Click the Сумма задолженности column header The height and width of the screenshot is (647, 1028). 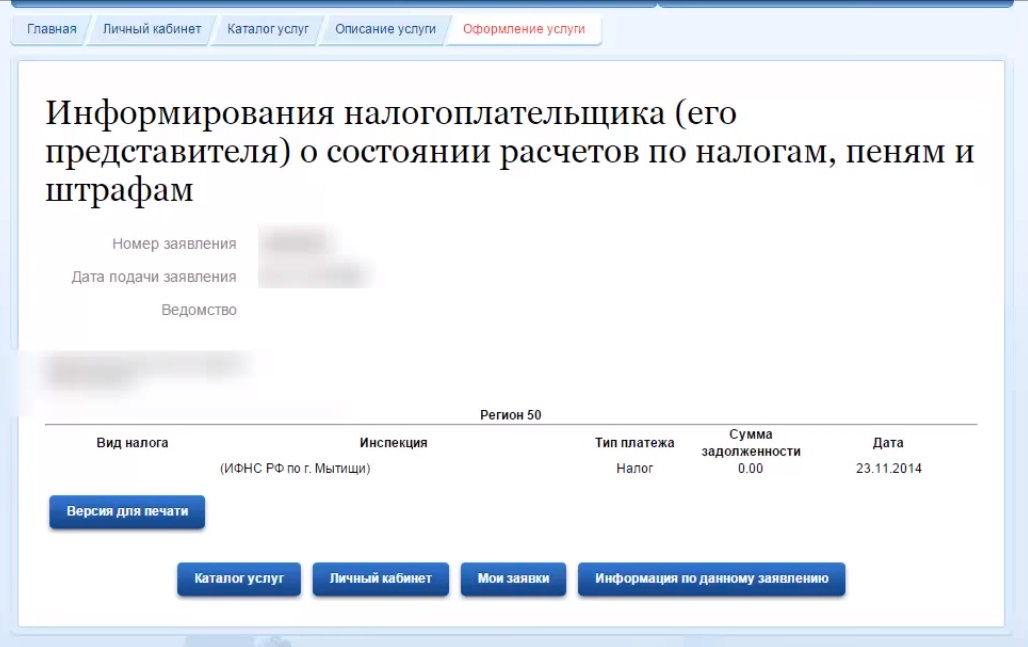(x=750, y=443)
